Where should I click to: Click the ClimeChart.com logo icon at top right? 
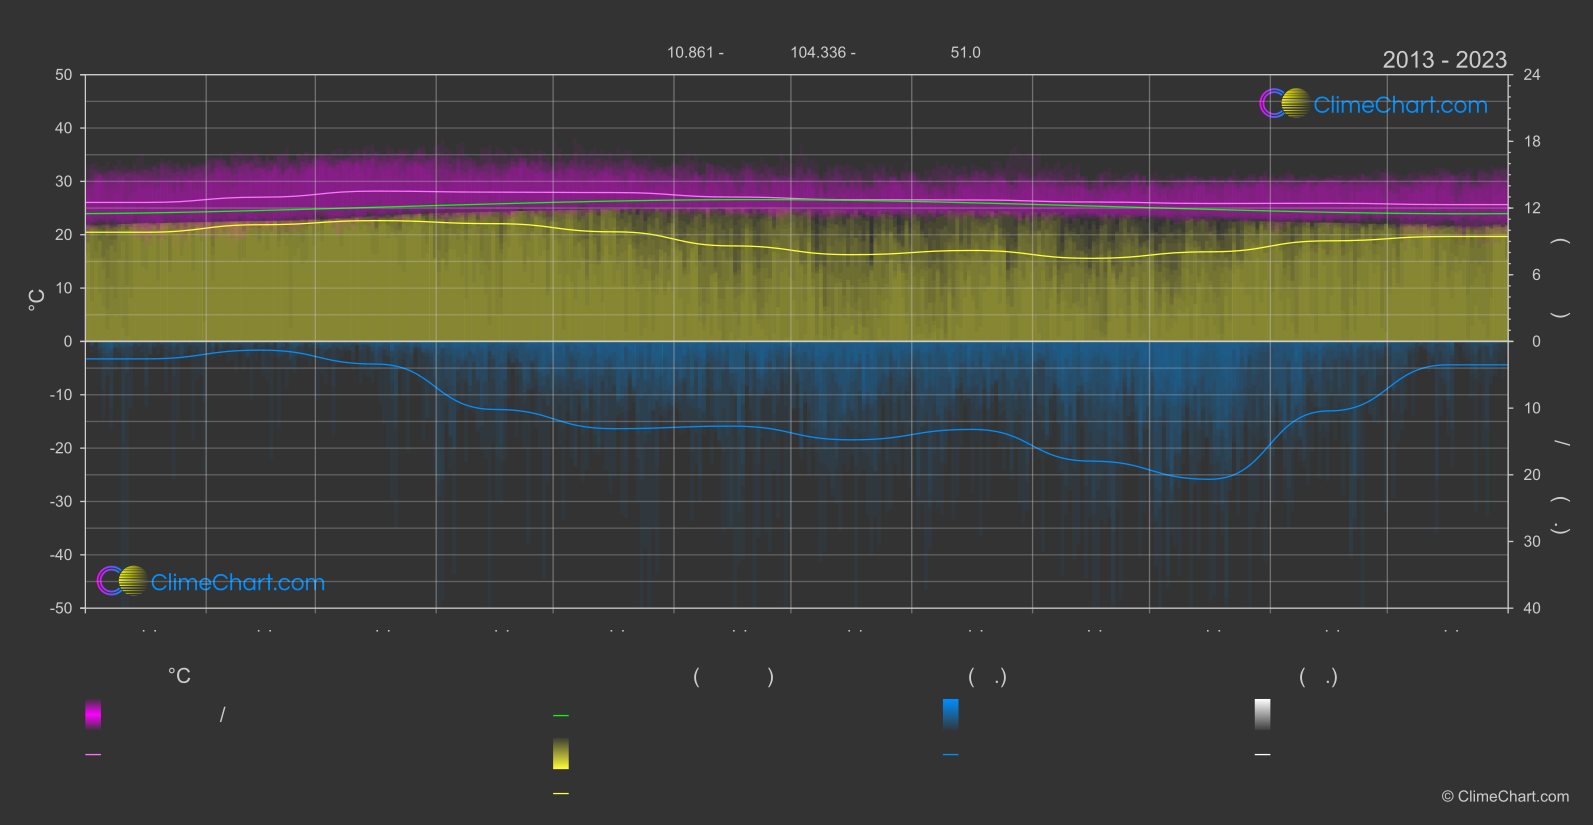click(x=1284, y=103)
